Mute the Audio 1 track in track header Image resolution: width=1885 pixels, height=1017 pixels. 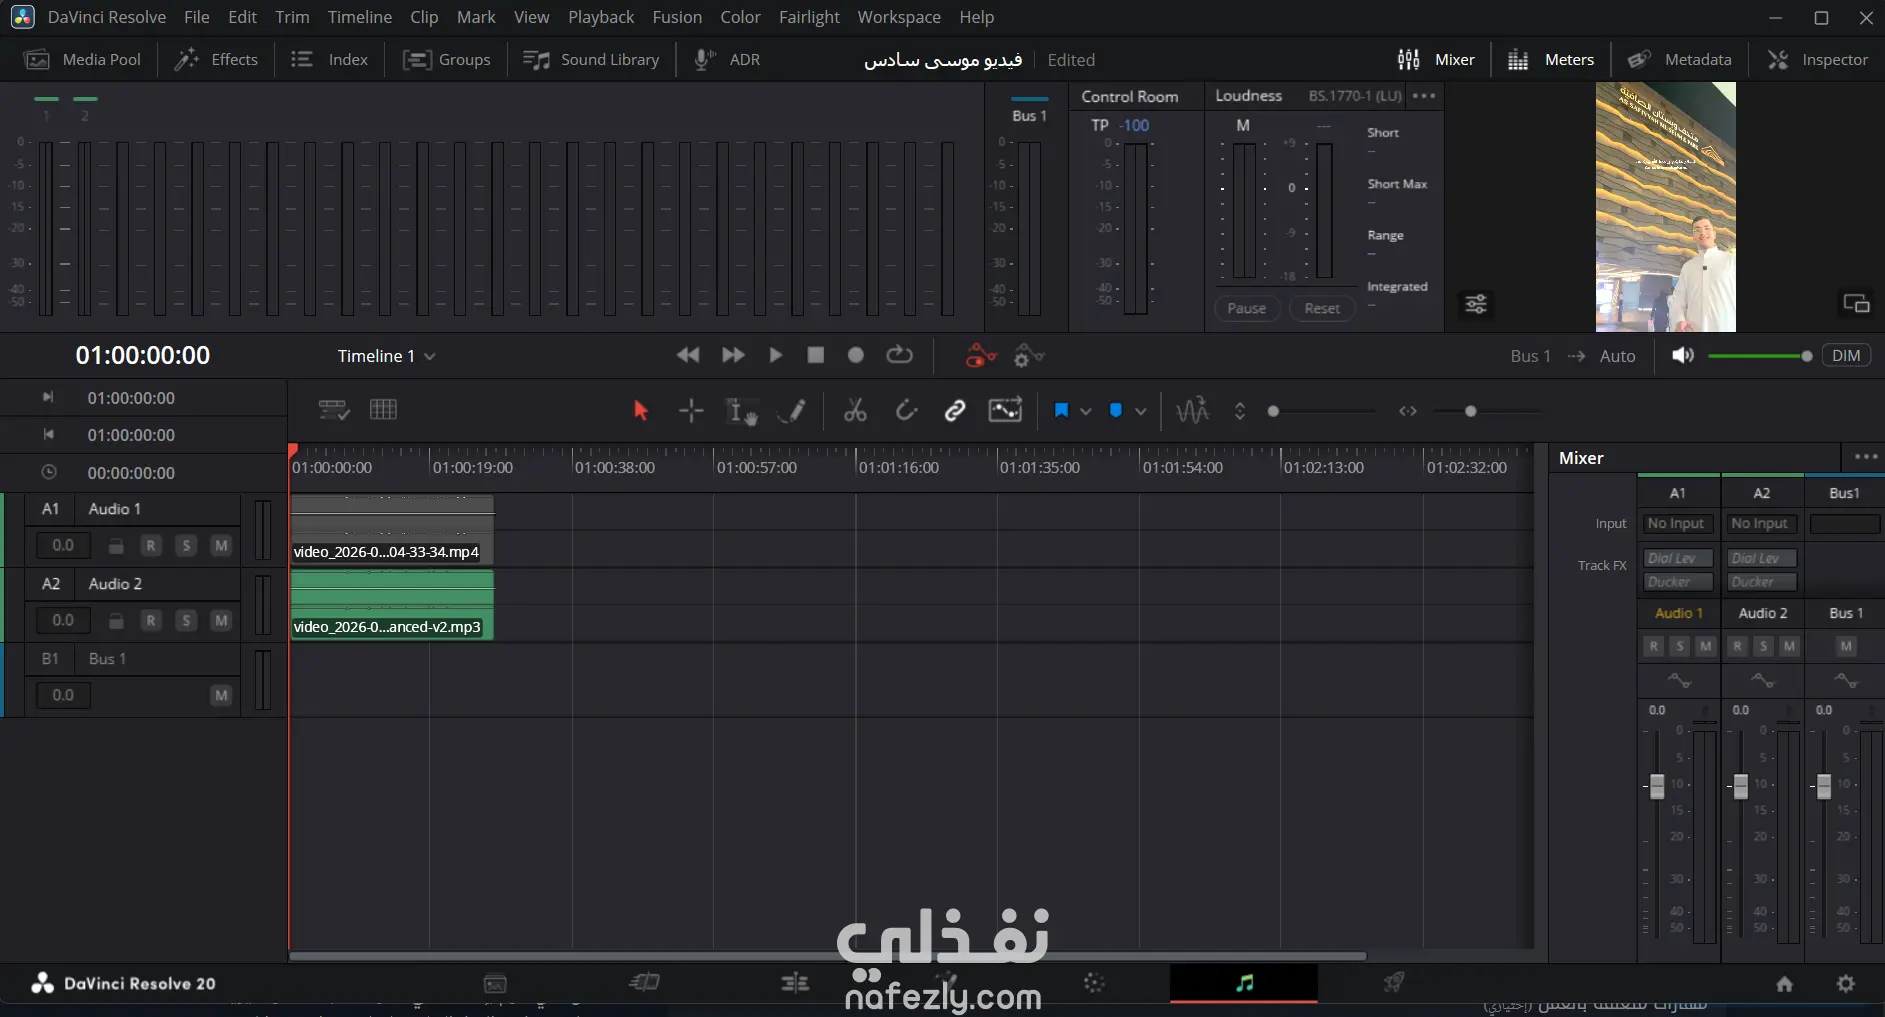point(221,545)
